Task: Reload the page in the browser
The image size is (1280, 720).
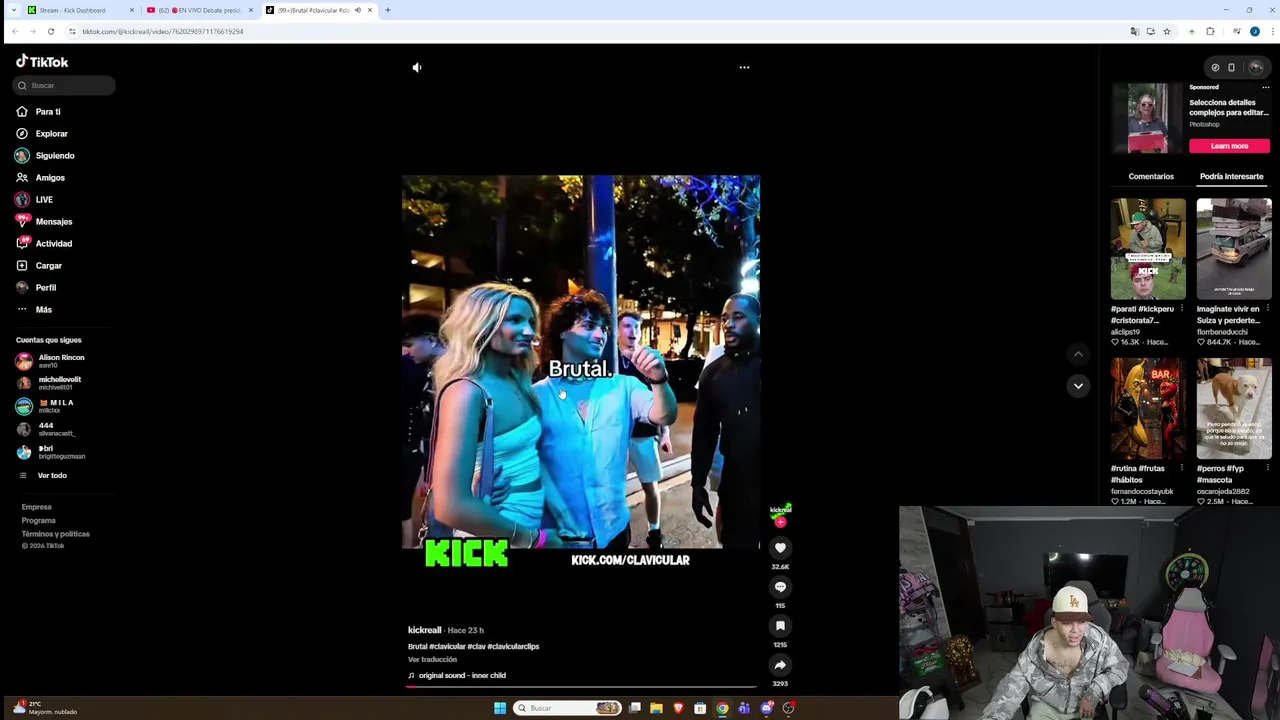Action: (x=50, y=31)
